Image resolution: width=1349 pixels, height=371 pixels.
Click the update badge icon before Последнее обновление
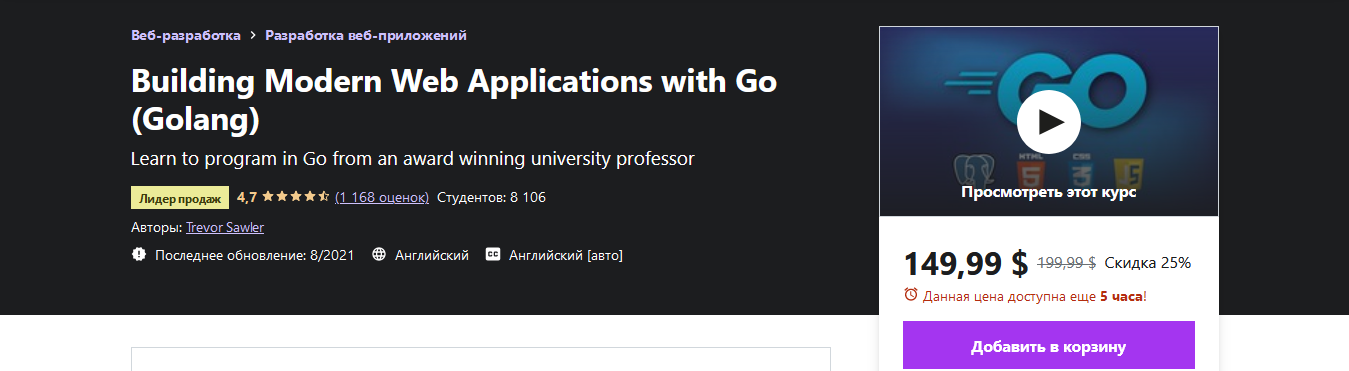click(x=139, y=255)
